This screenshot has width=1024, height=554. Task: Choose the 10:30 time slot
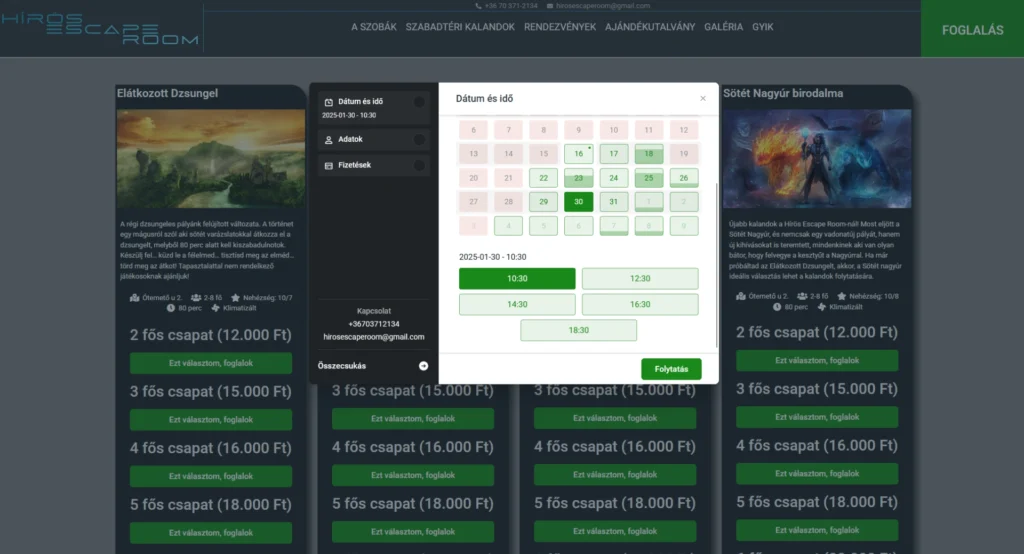(517, 278)
